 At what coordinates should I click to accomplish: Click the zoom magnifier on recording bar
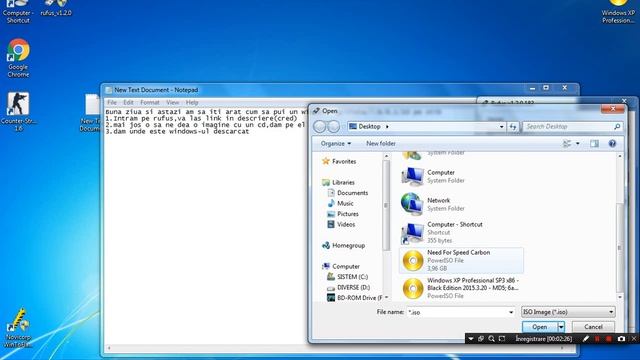pos(491,339)
